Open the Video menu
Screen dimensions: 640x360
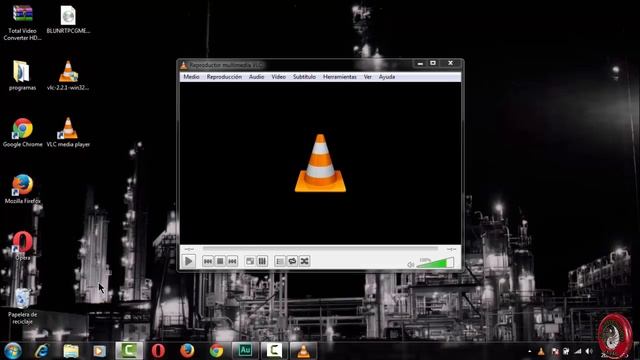(278, 77)
